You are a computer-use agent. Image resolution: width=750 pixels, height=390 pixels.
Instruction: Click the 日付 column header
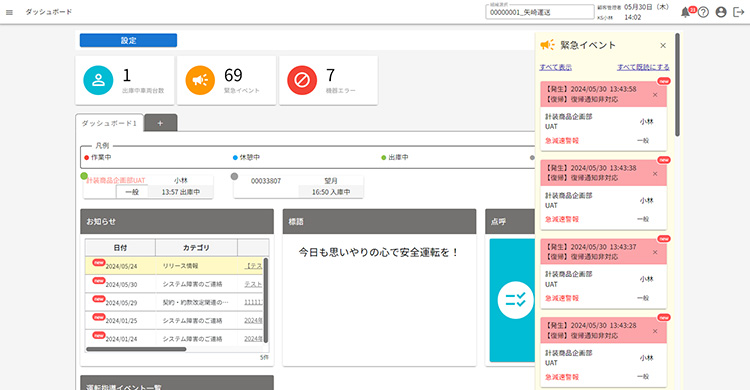tap(120, 247)
